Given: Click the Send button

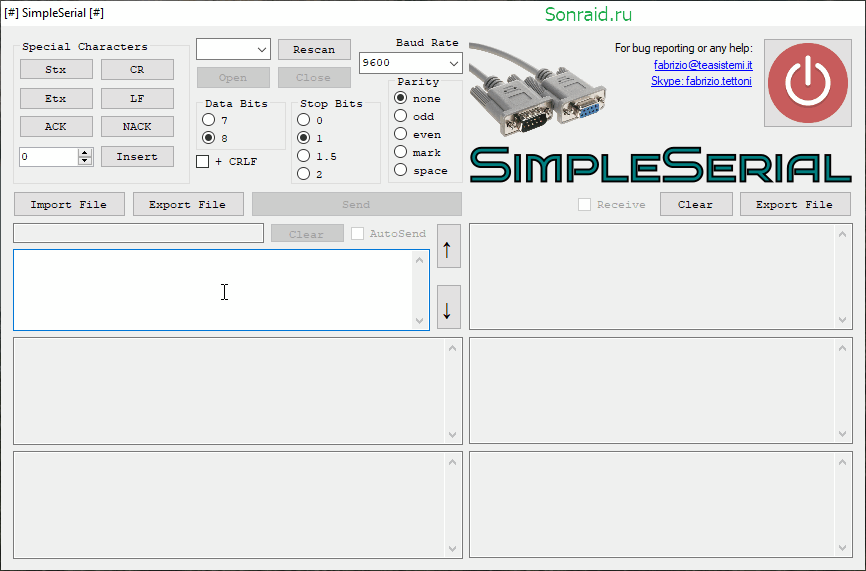Looking at the screenshot, I should (357, 204).
